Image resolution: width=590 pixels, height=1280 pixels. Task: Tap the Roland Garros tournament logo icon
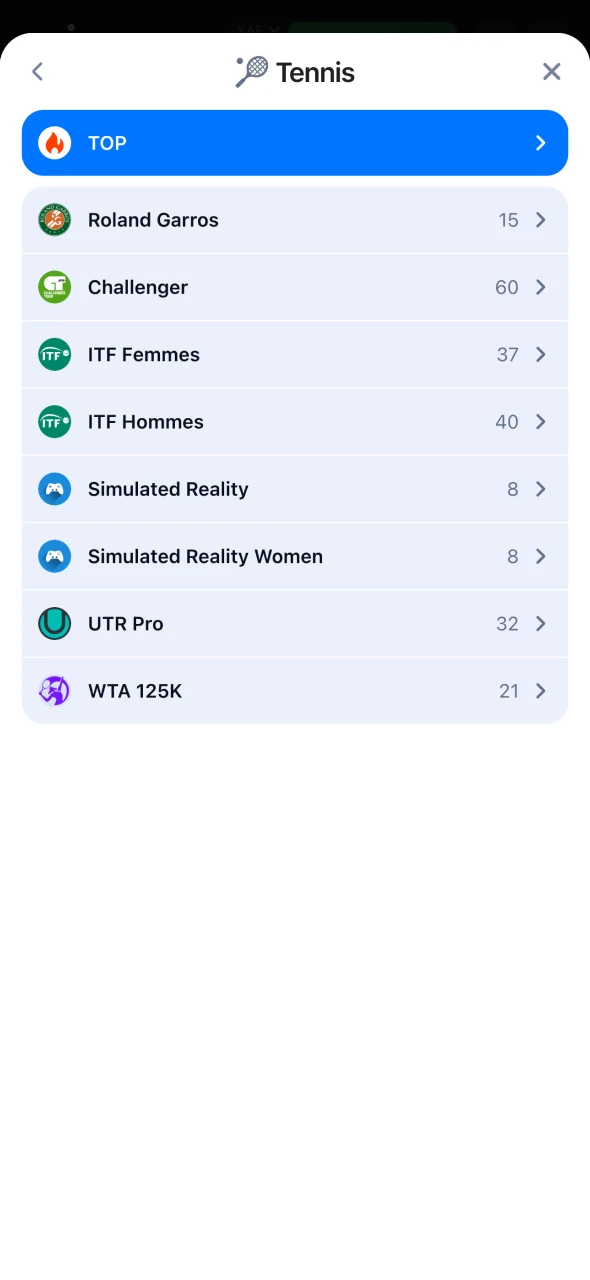pyautogui.click(x=55, y=220)
